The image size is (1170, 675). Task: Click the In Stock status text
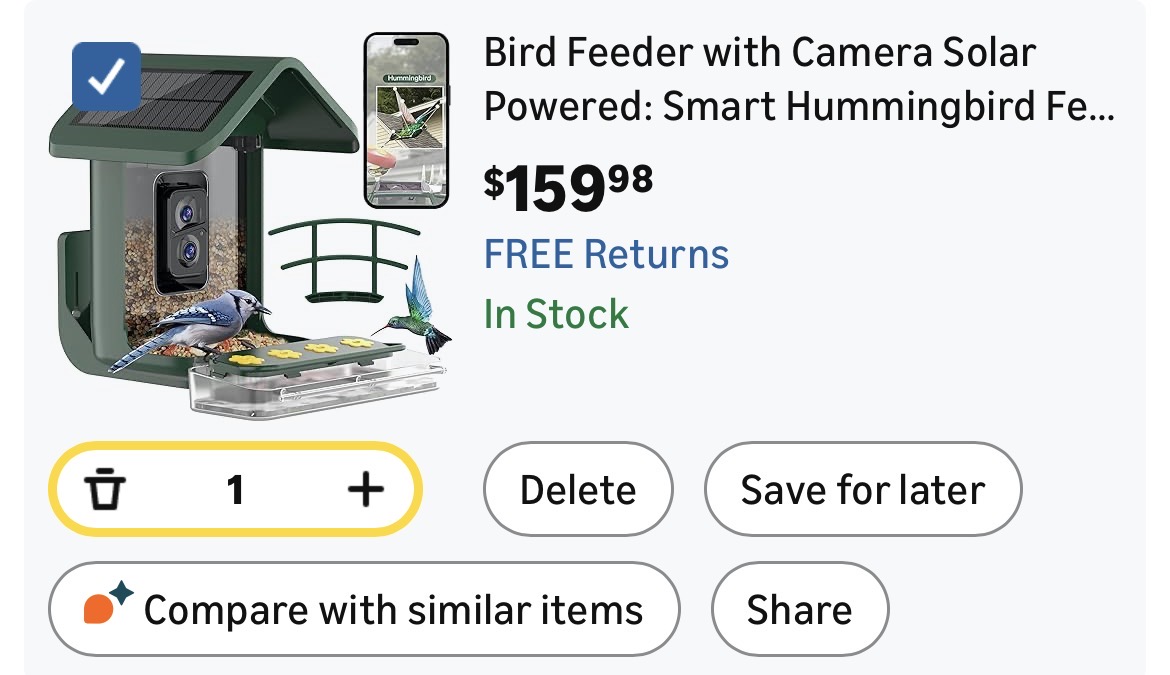point(556,314)
